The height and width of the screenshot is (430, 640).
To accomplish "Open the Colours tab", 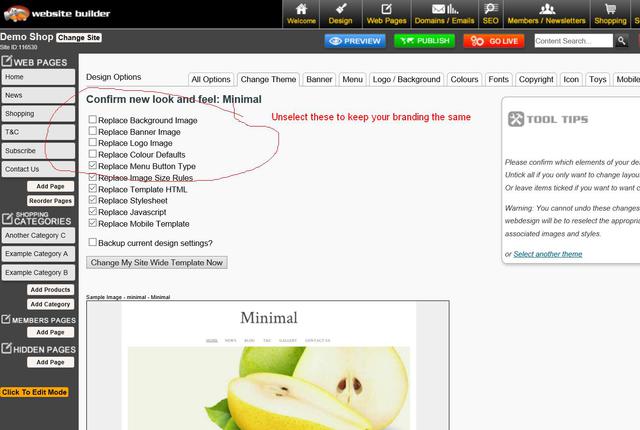I will click(464, 79).
